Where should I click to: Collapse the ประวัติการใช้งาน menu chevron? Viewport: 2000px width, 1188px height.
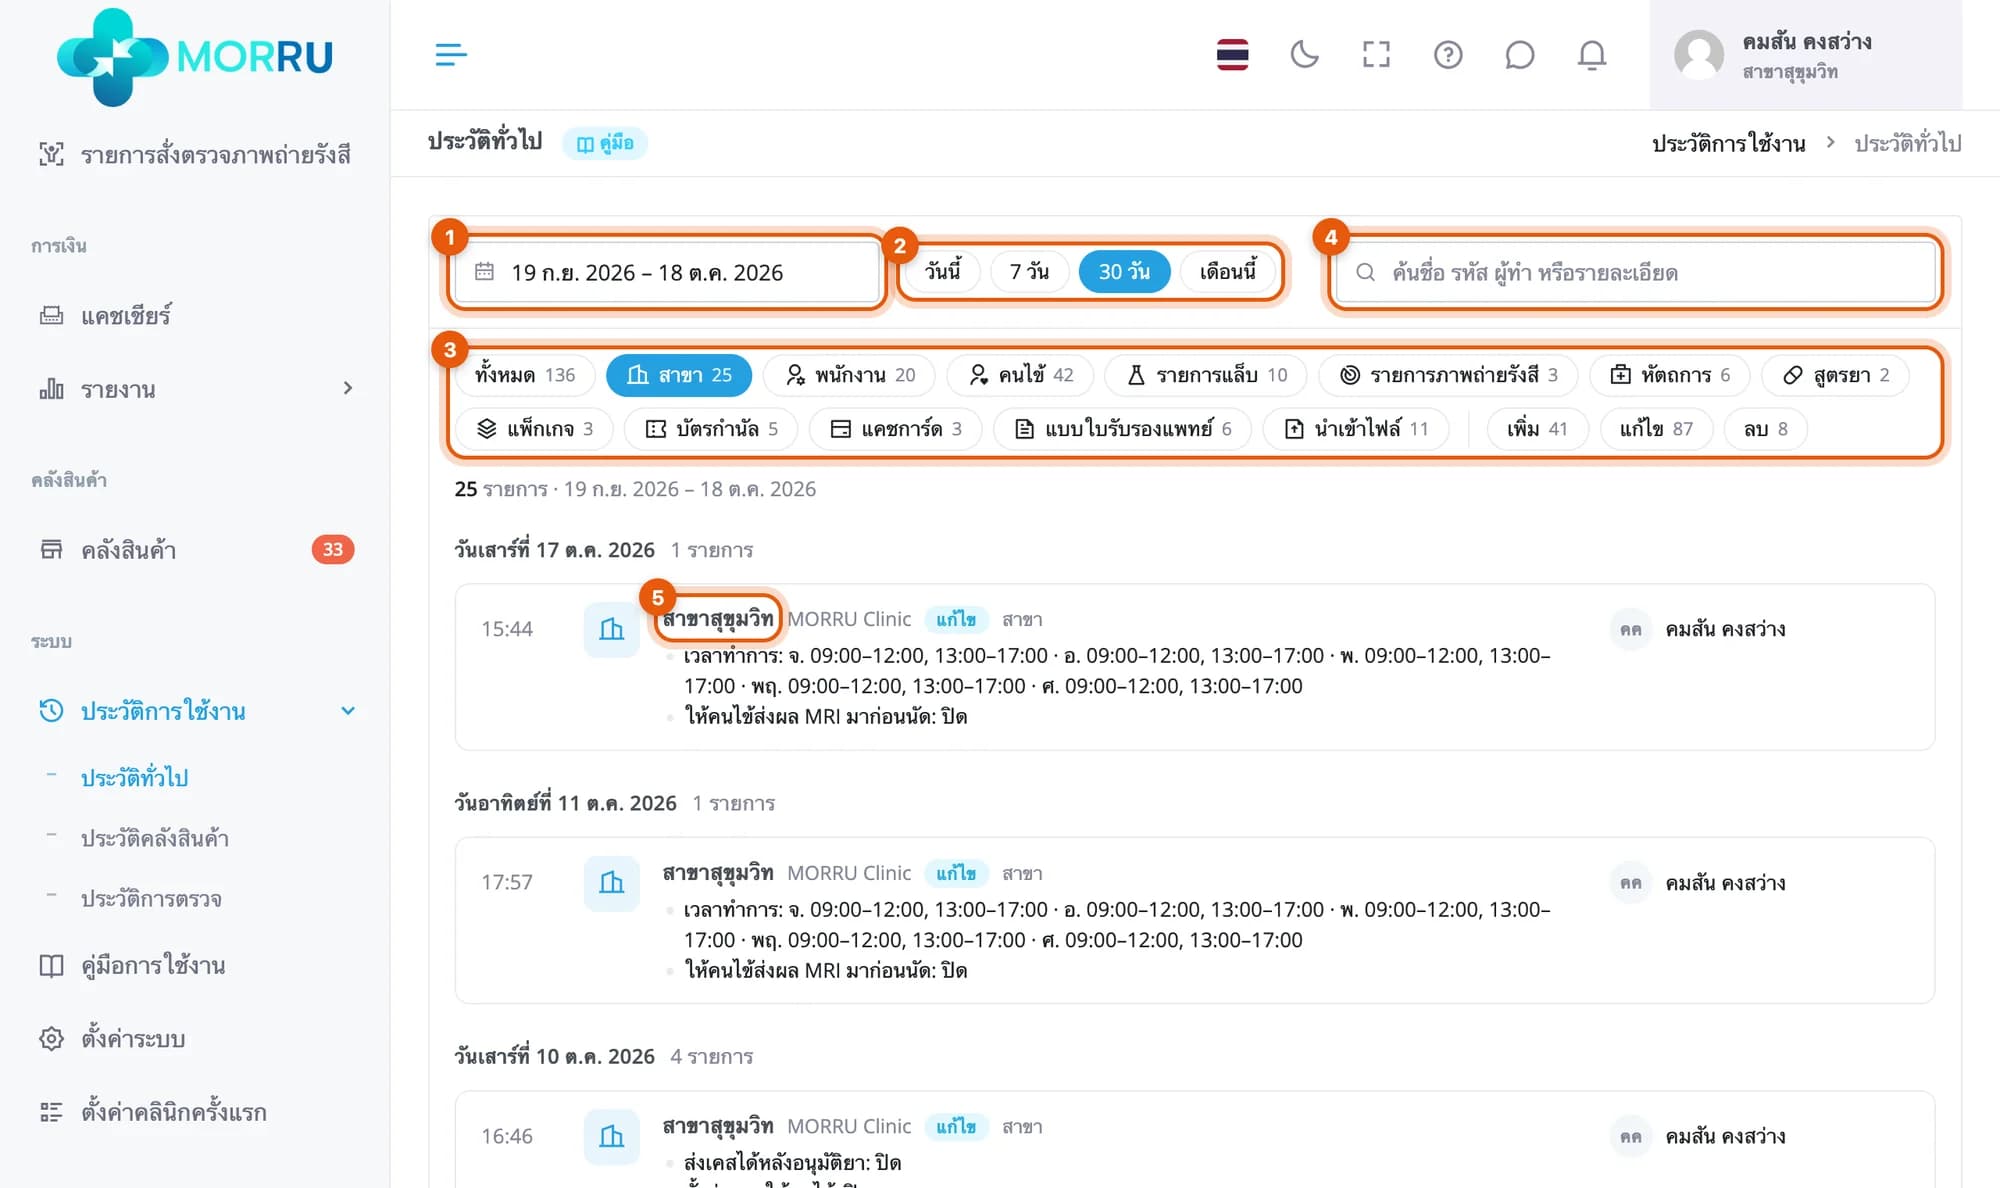347,711
